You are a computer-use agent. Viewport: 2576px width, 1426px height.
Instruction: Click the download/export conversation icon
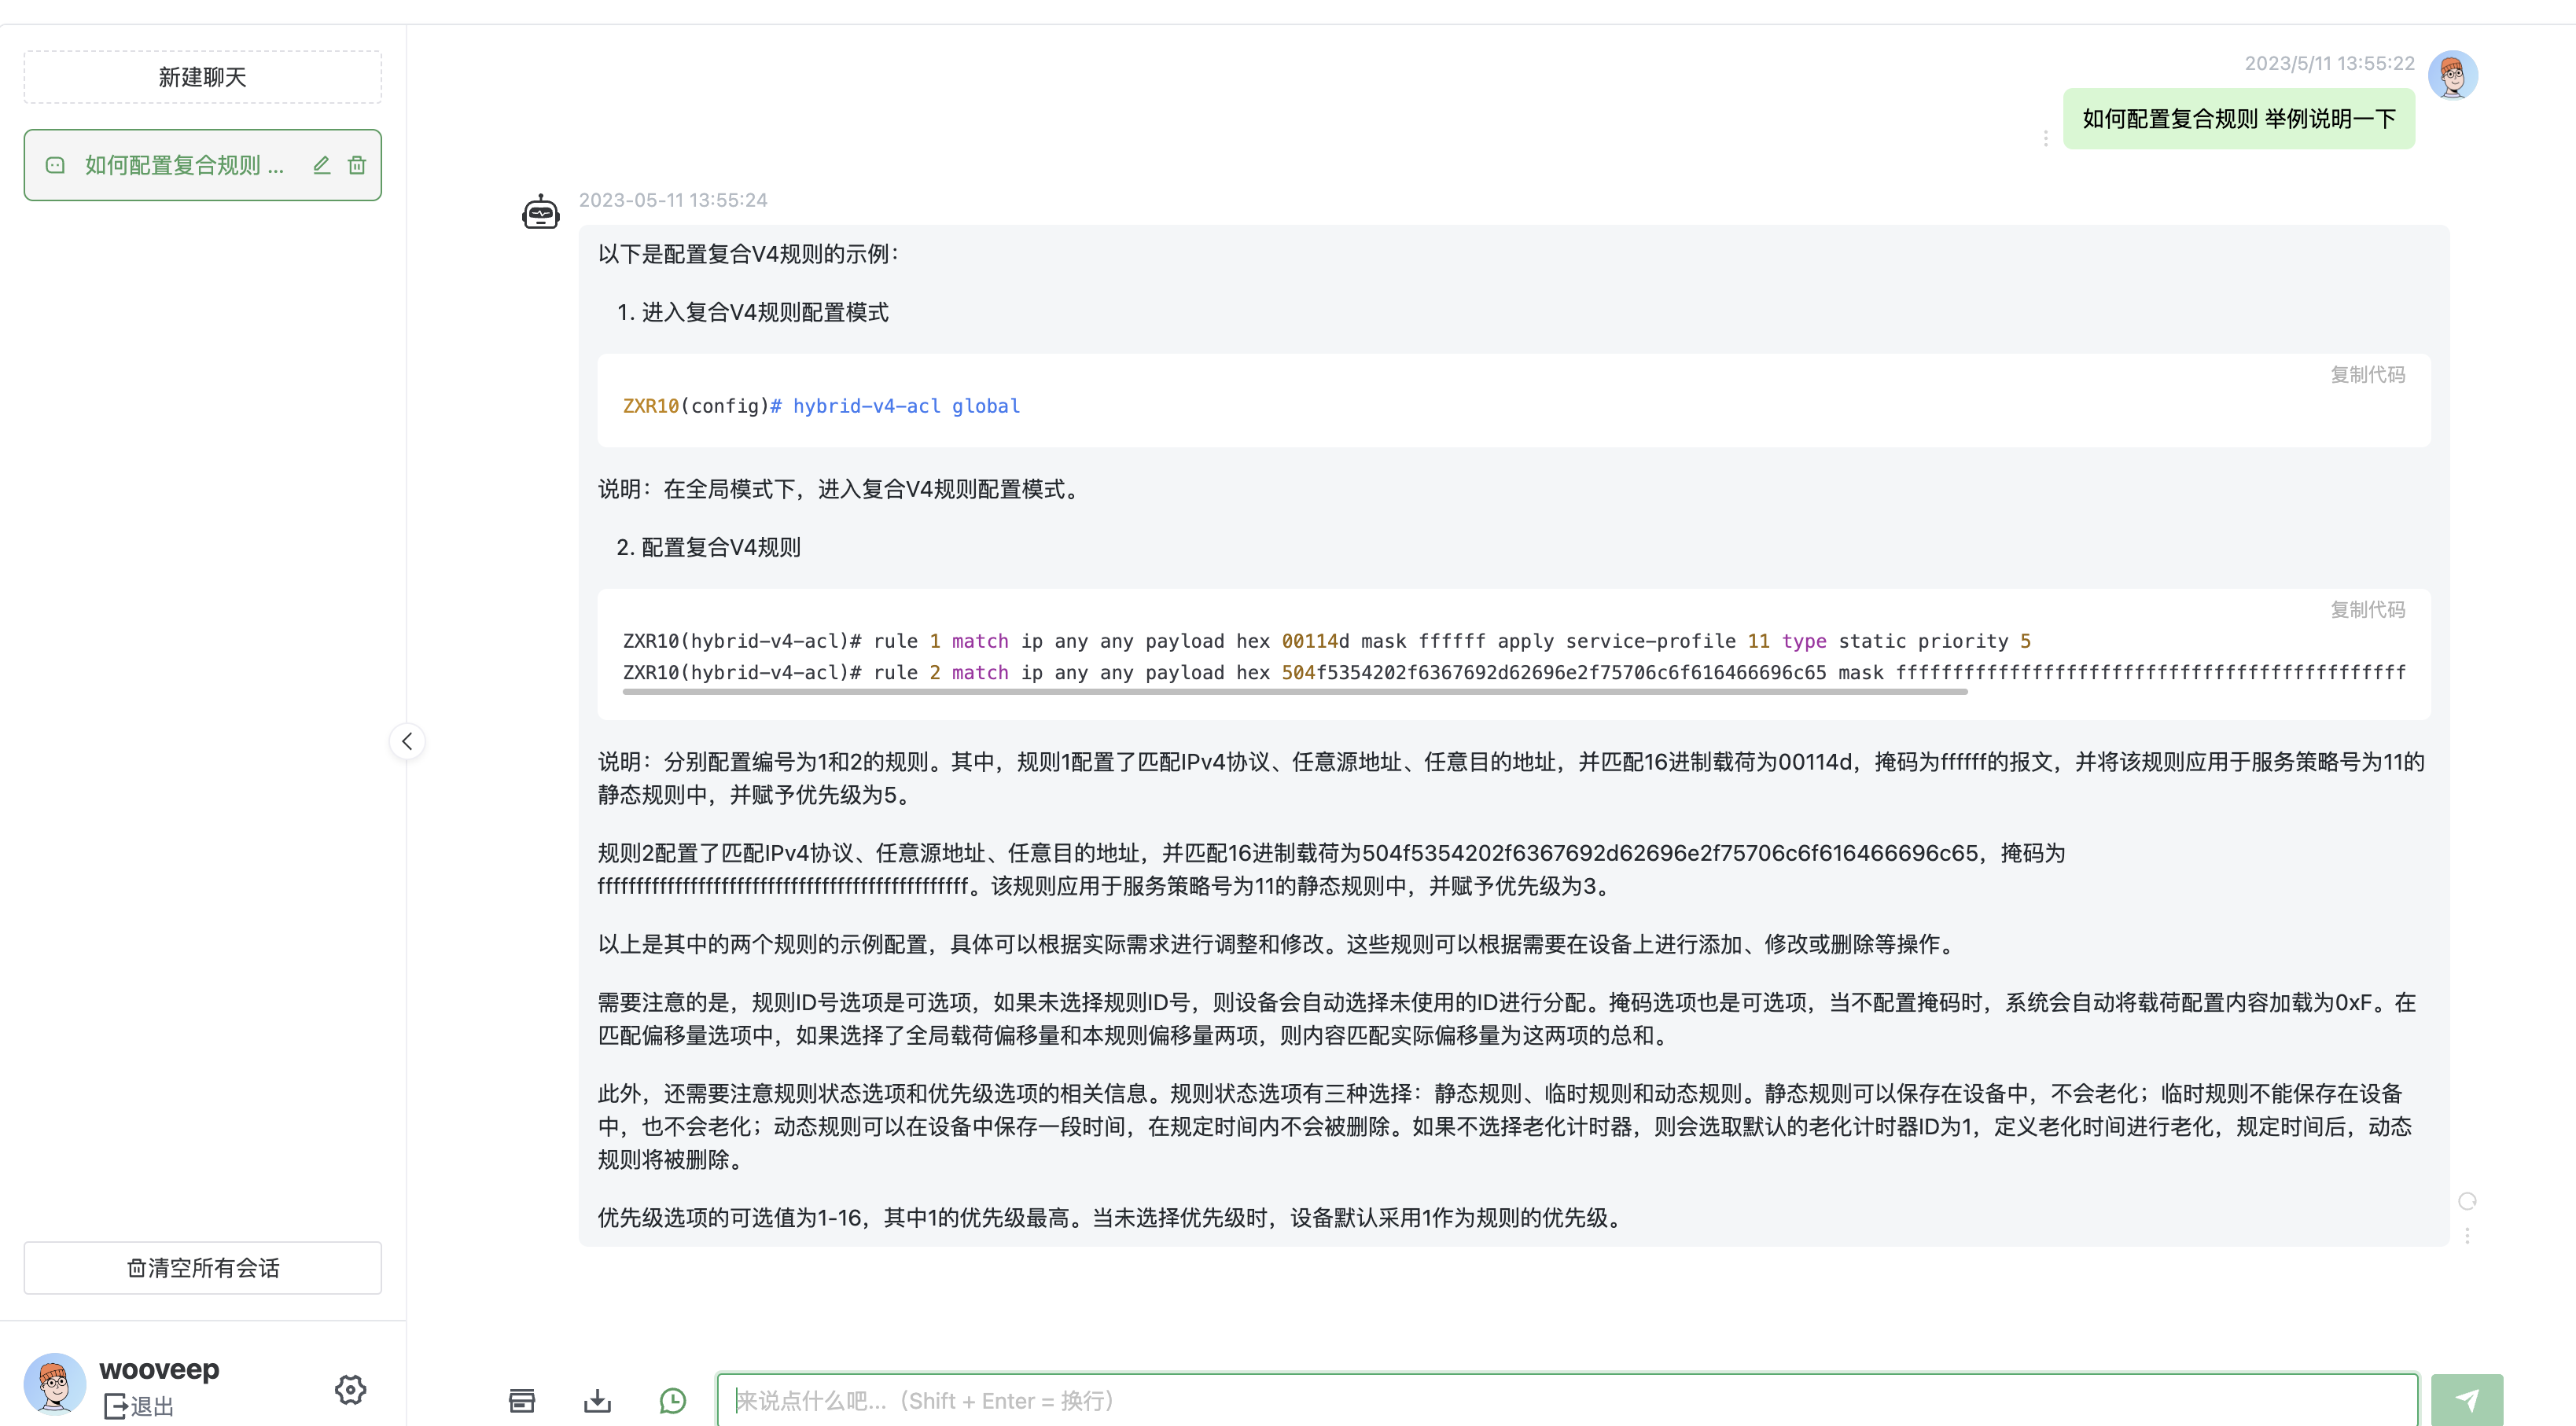click(x=597, y=1400)
